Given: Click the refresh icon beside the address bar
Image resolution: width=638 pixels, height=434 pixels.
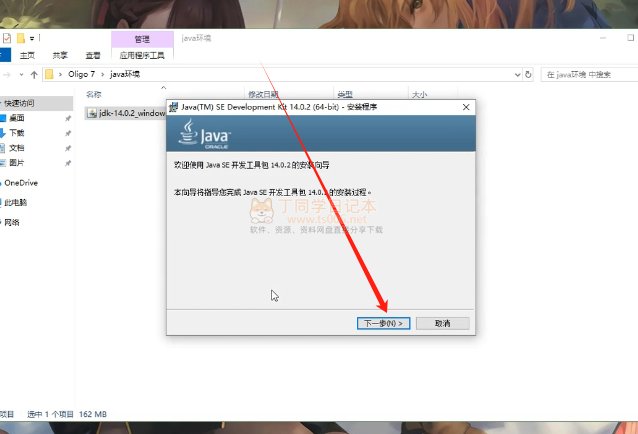Looking at the screenshot, I should 528,74.
